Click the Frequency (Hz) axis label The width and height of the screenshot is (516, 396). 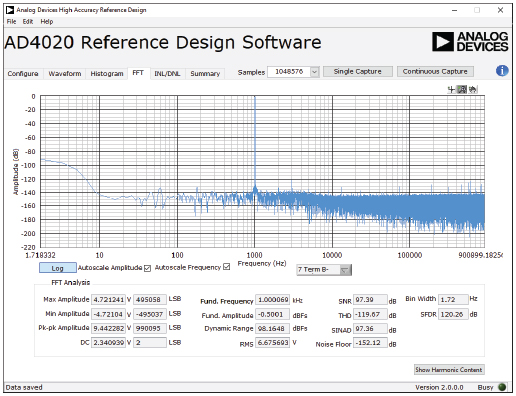tap(262, 264)
